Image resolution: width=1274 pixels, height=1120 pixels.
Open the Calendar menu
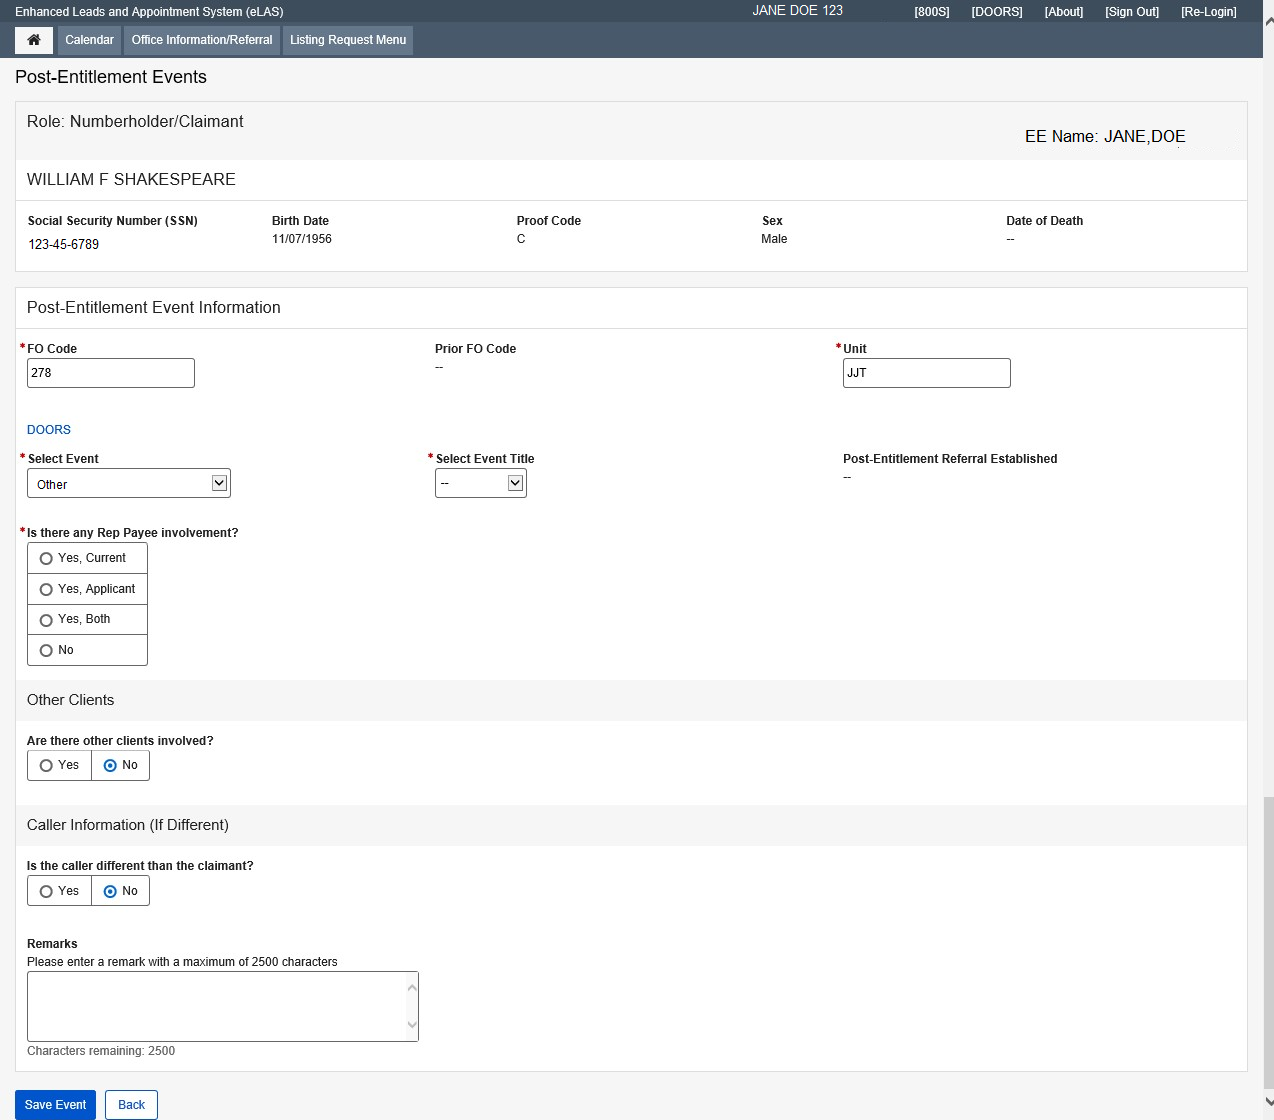point(89,40)
